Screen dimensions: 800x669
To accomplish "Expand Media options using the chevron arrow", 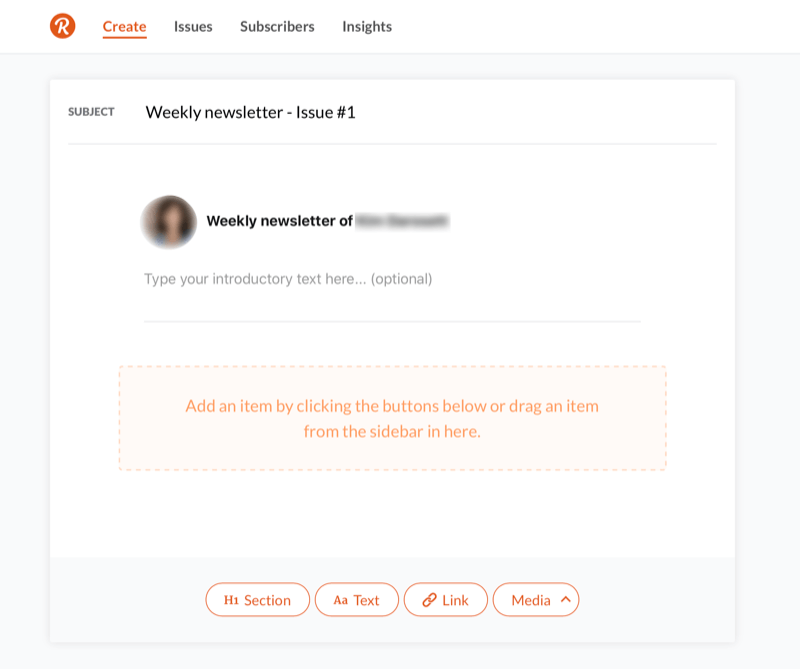I will pos(565,600).
